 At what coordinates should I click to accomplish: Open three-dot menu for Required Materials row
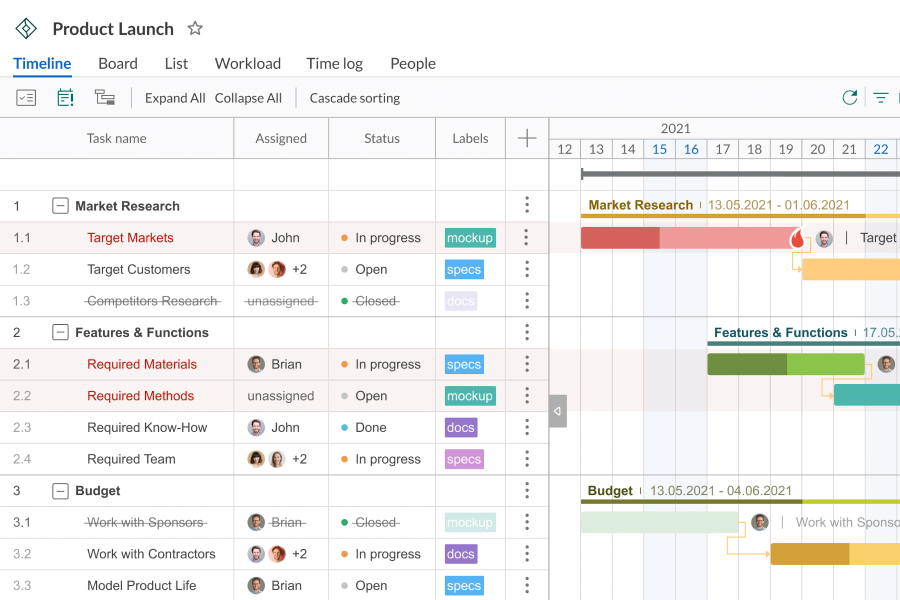click(x=526, y=364)
